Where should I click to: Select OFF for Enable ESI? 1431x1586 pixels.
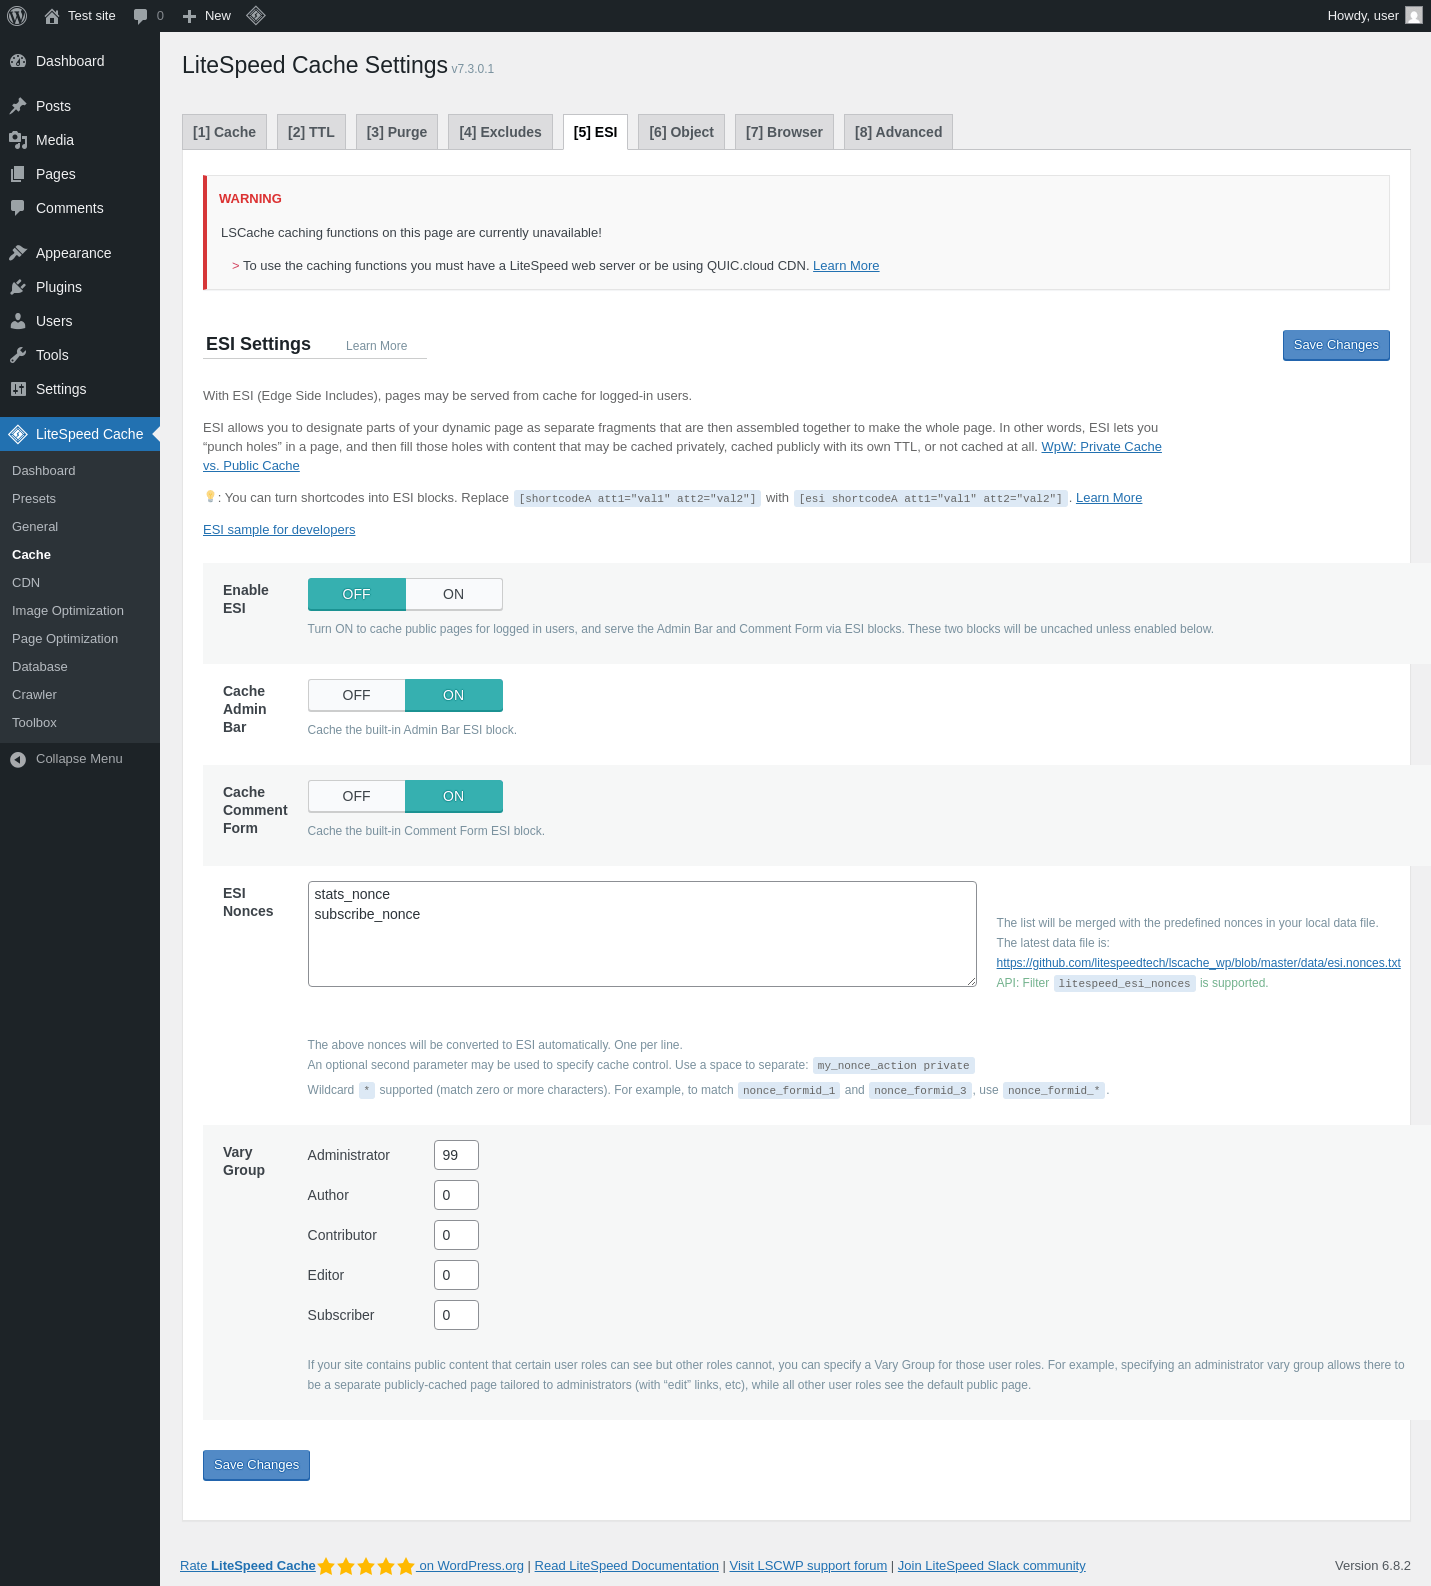pos(356,594)
